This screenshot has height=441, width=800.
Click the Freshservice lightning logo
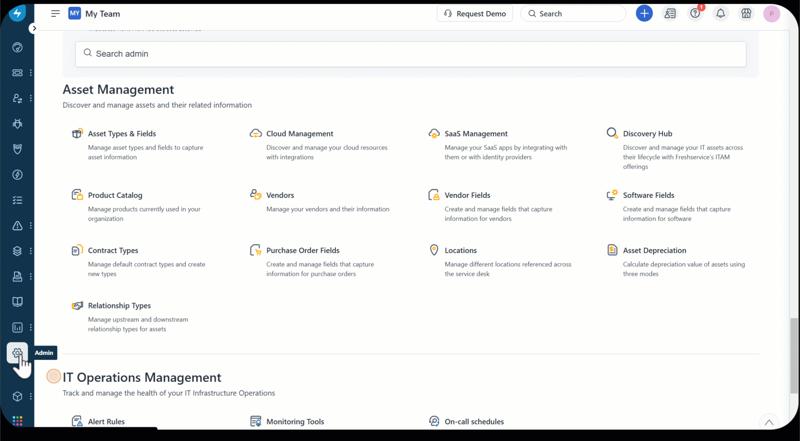click(17, 13)
